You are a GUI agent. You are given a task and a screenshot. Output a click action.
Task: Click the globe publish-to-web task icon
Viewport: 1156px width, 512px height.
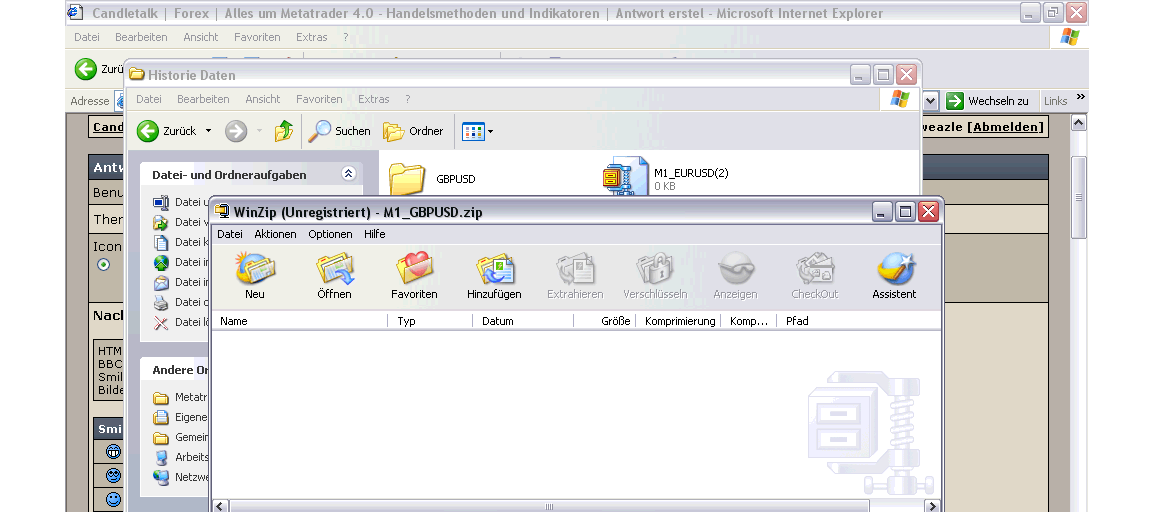pyautogui.click(x=161, y=262)
